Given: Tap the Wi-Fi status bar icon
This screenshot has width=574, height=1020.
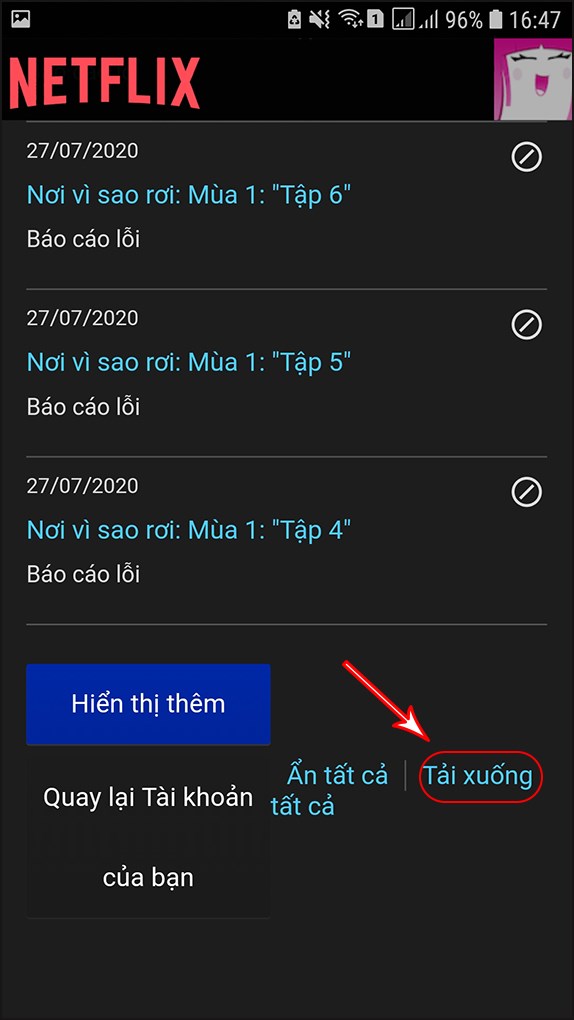Looking at the screenshot, I should [x=352, y=20].
